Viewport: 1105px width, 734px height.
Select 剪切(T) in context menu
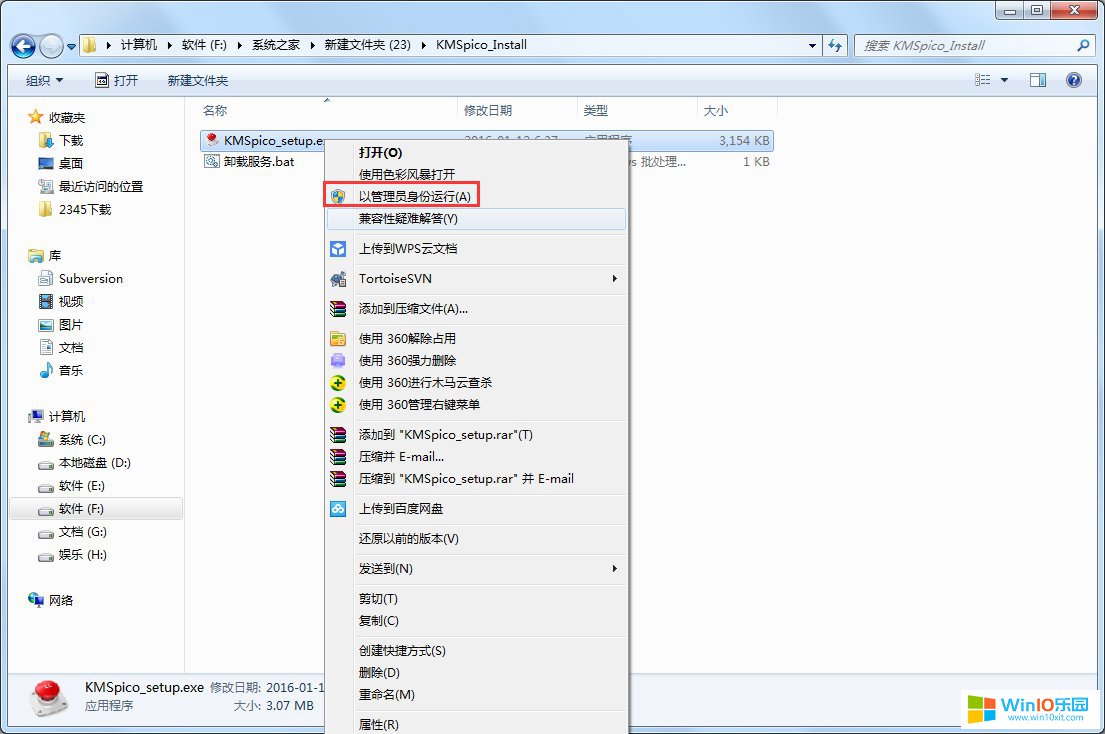pos(476,599)
